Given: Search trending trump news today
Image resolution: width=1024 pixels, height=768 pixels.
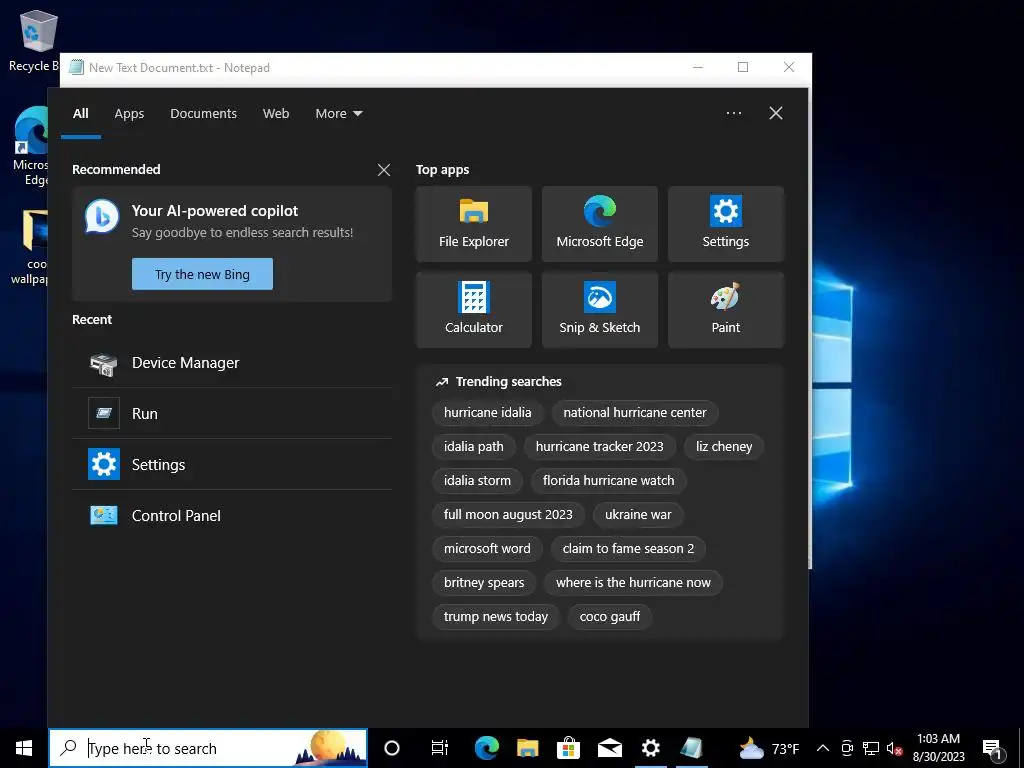Looking at the screenshot, I should (x=496, y=616).
